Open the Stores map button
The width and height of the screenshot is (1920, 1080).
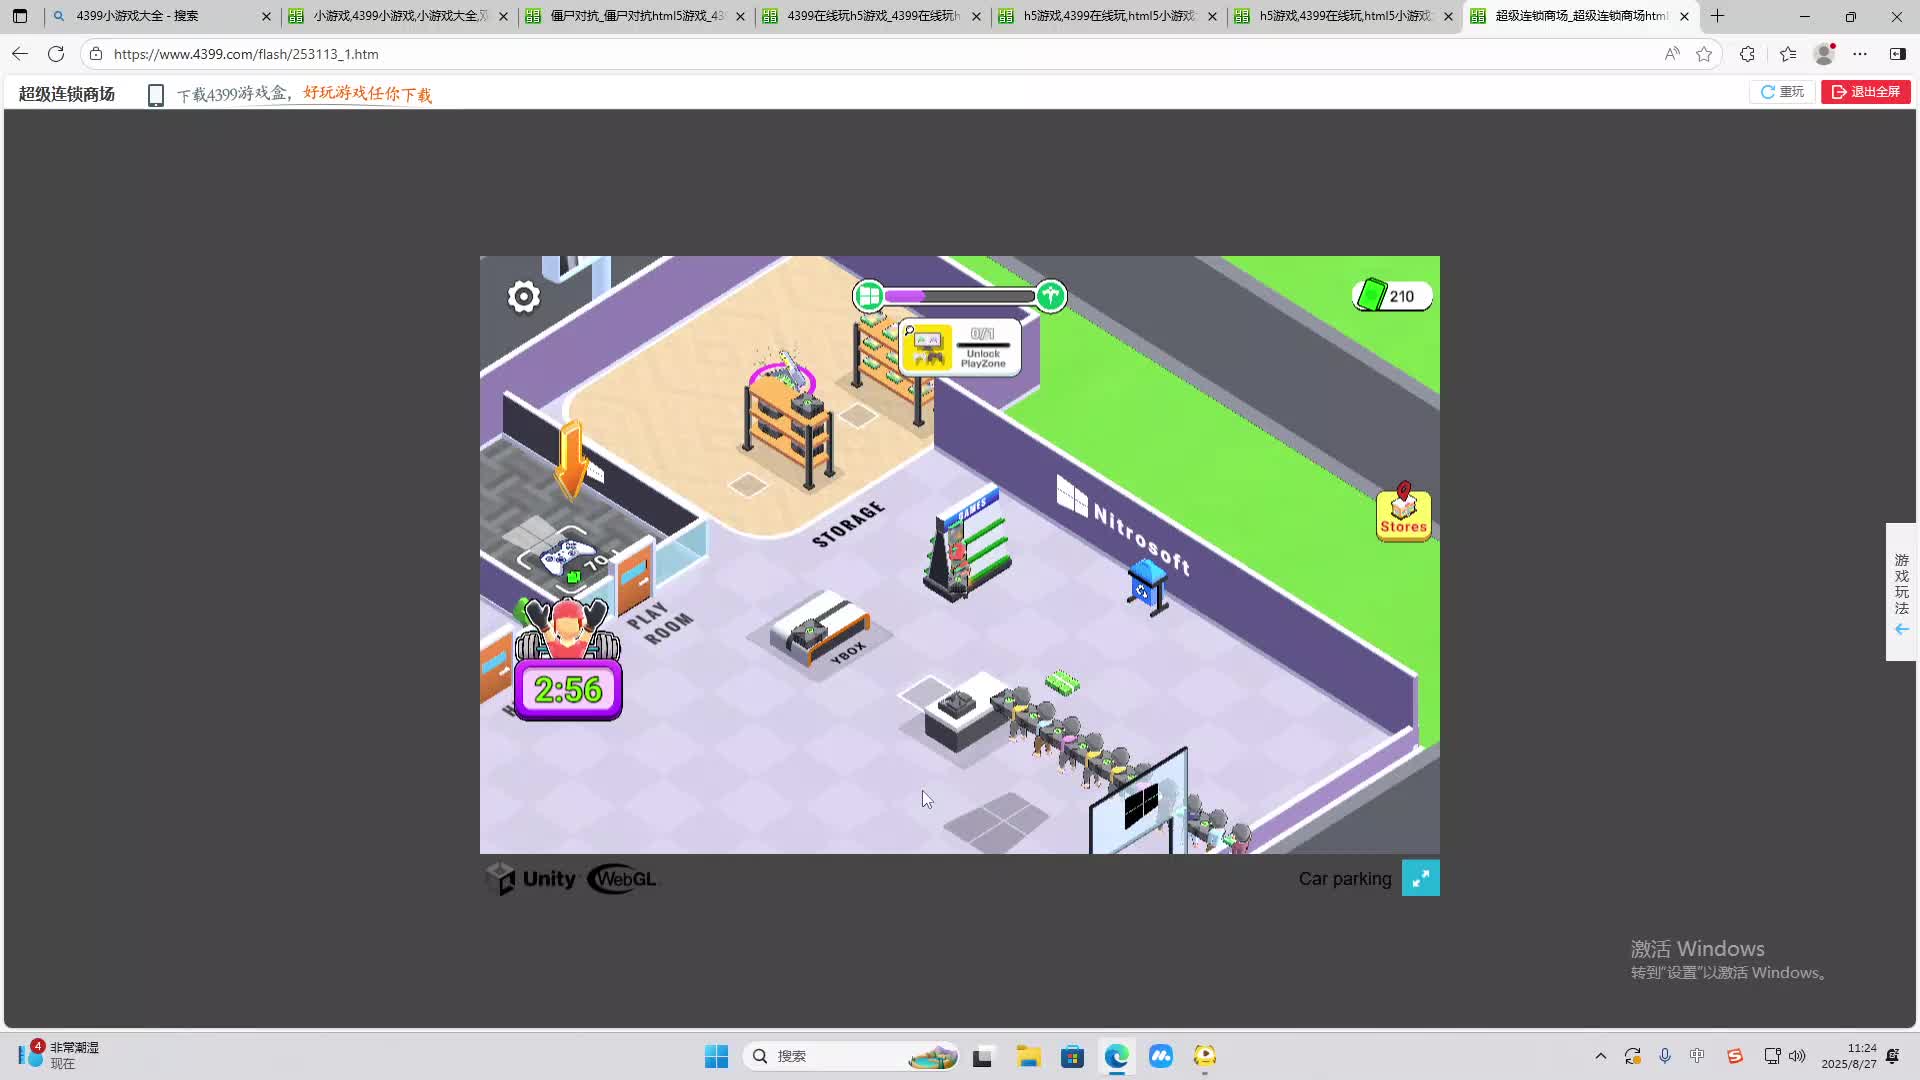click(x=1403, y=514)
